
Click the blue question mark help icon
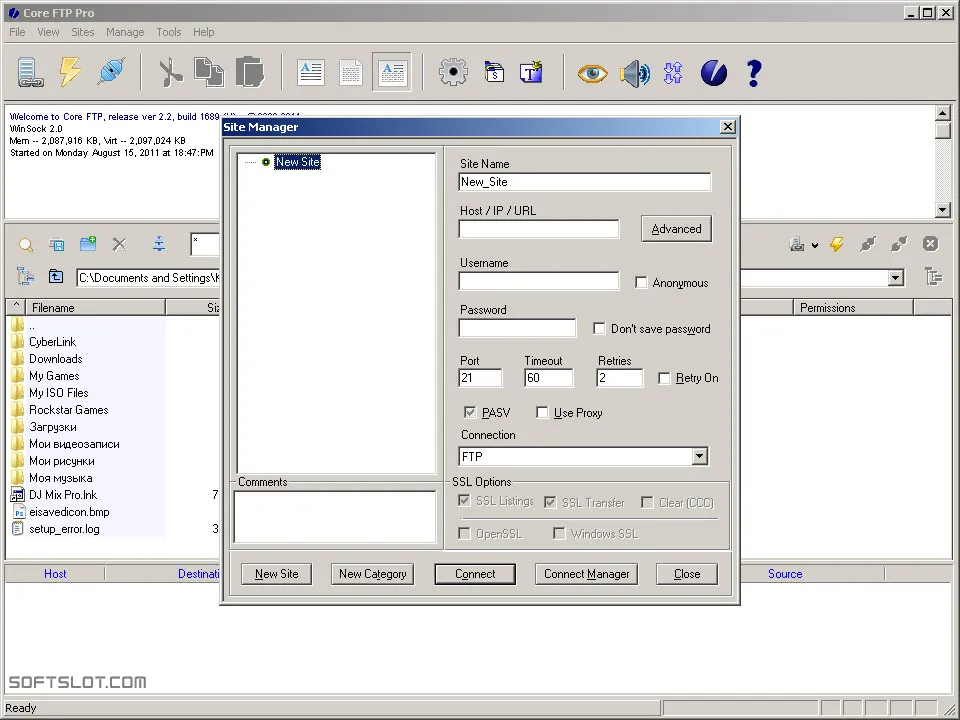click(x=754, y=73)
